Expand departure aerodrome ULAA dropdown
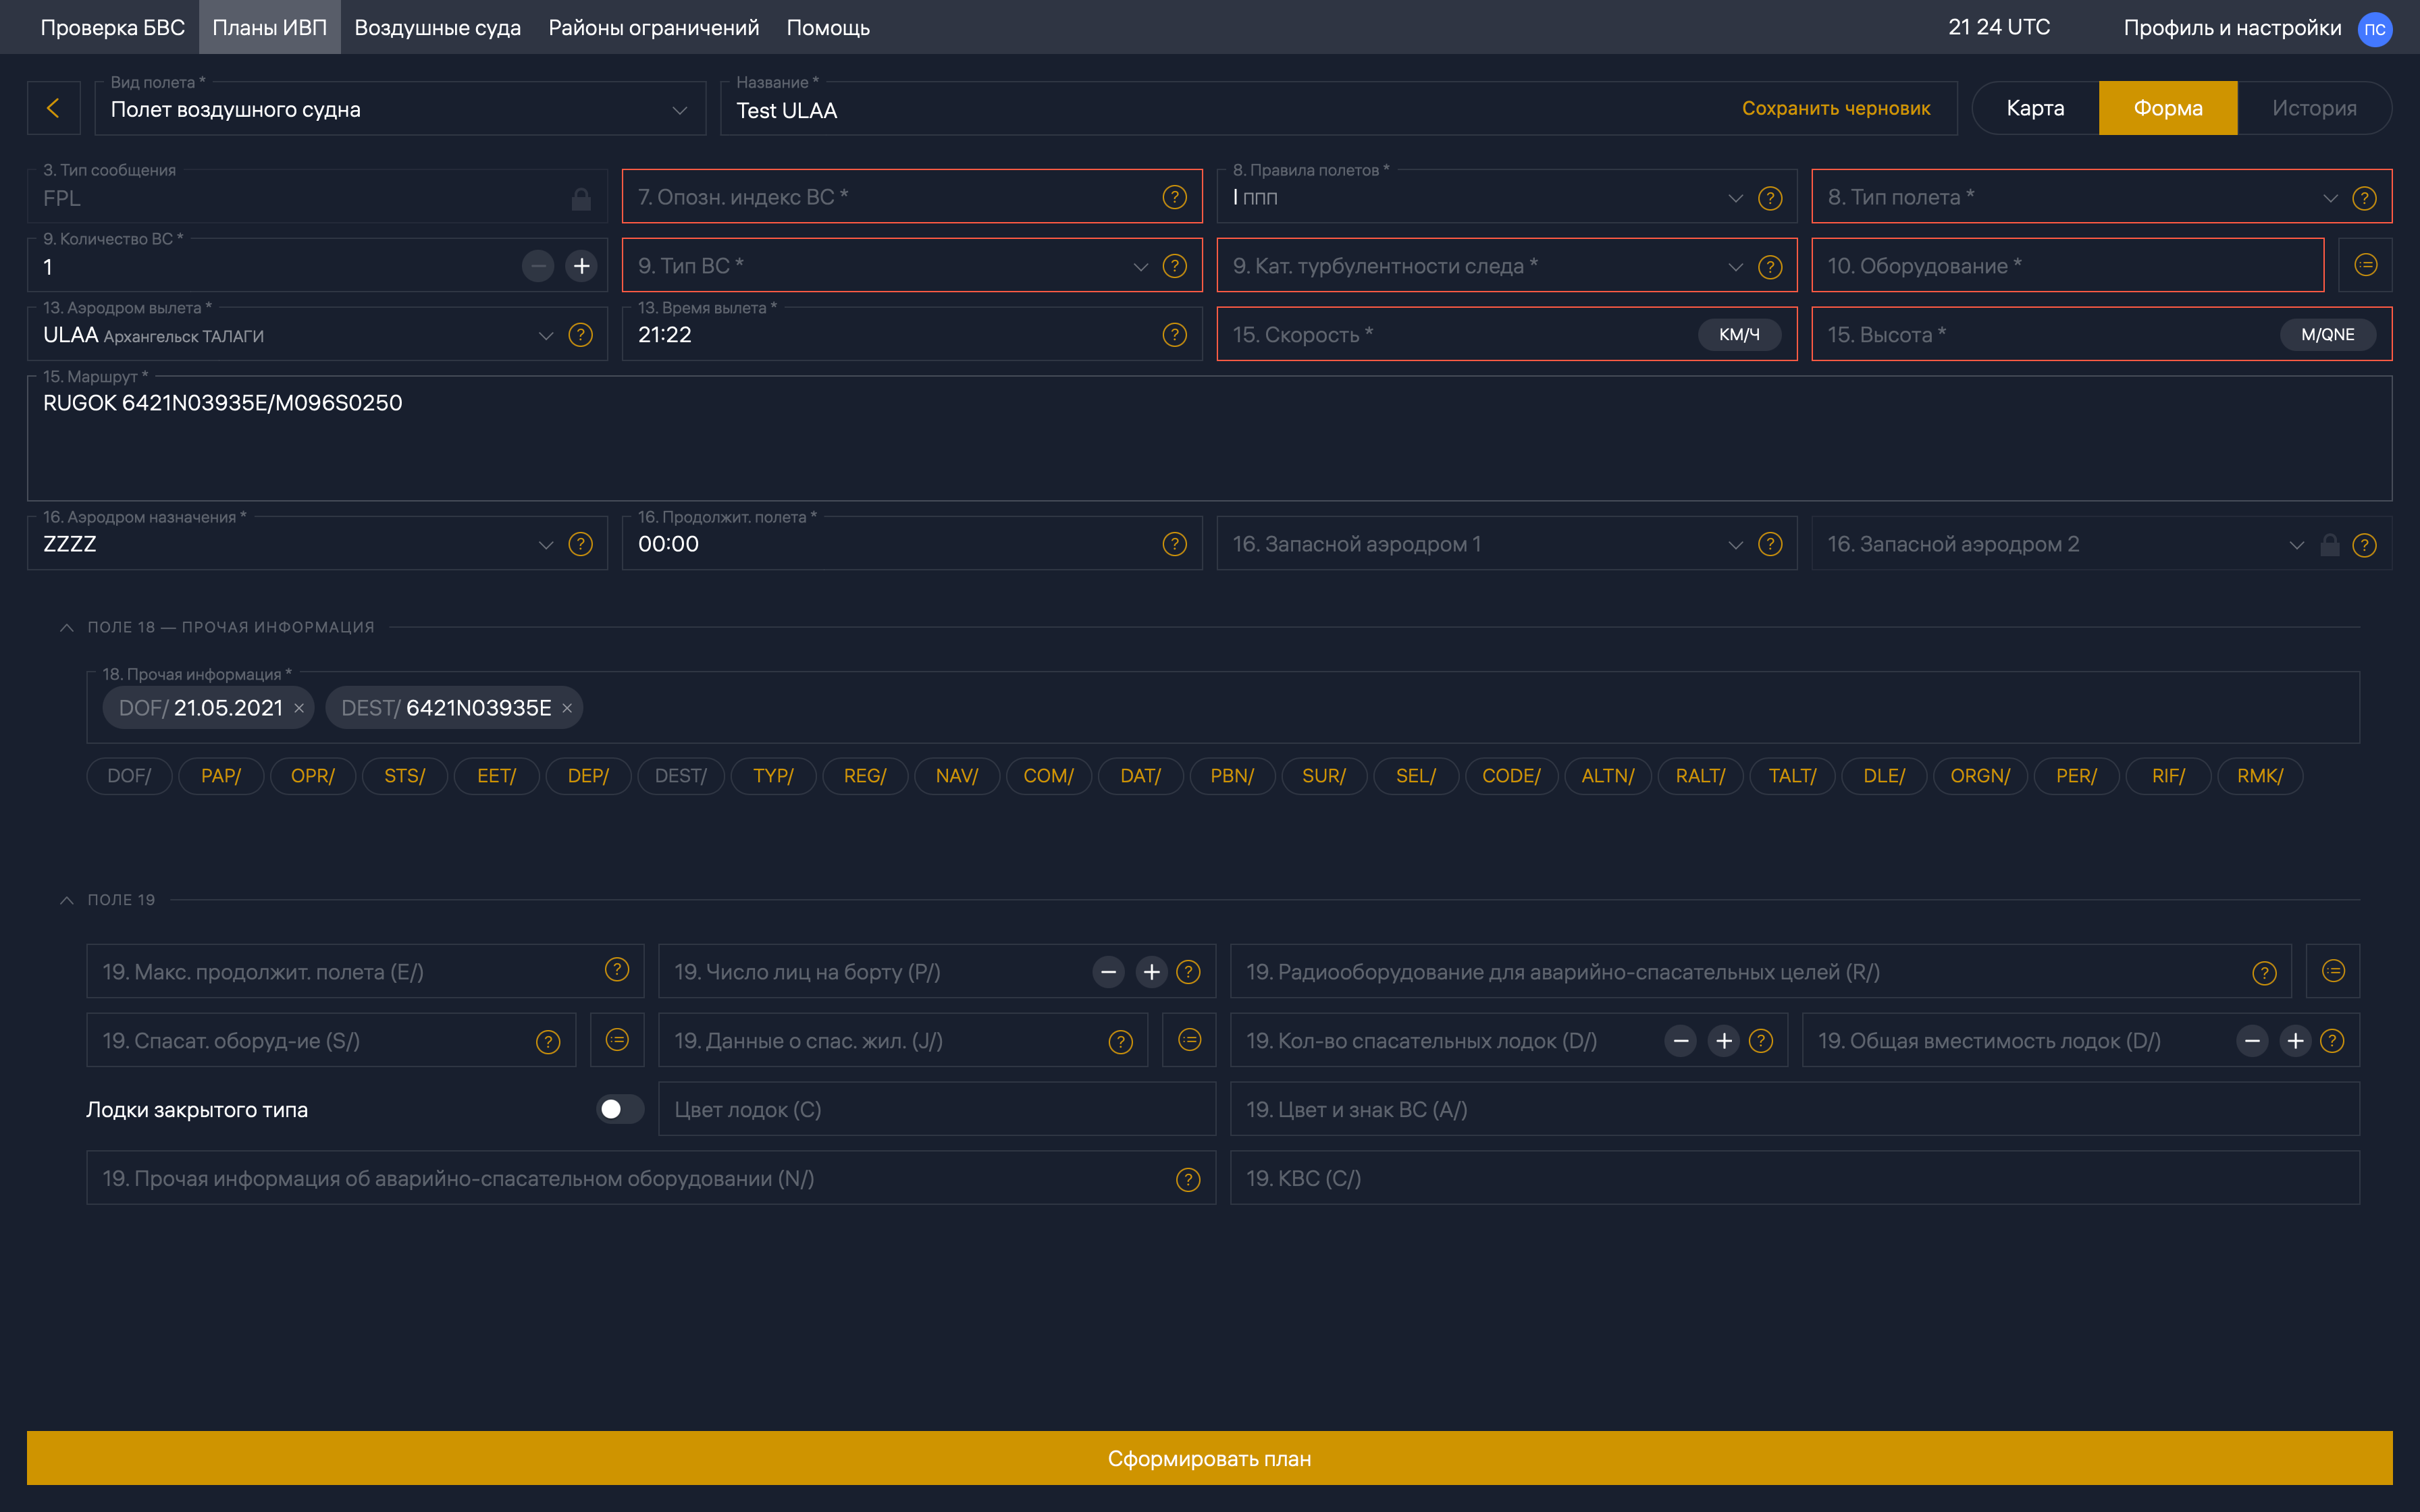2420x1512 pixels. tap(545, 335)
